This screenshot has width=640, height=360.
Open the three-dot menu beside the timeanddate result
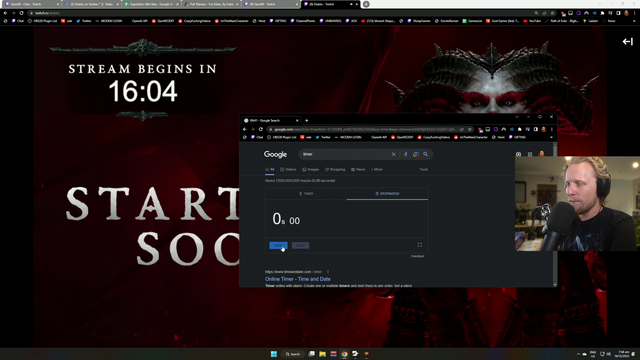[x=328, y=272]
